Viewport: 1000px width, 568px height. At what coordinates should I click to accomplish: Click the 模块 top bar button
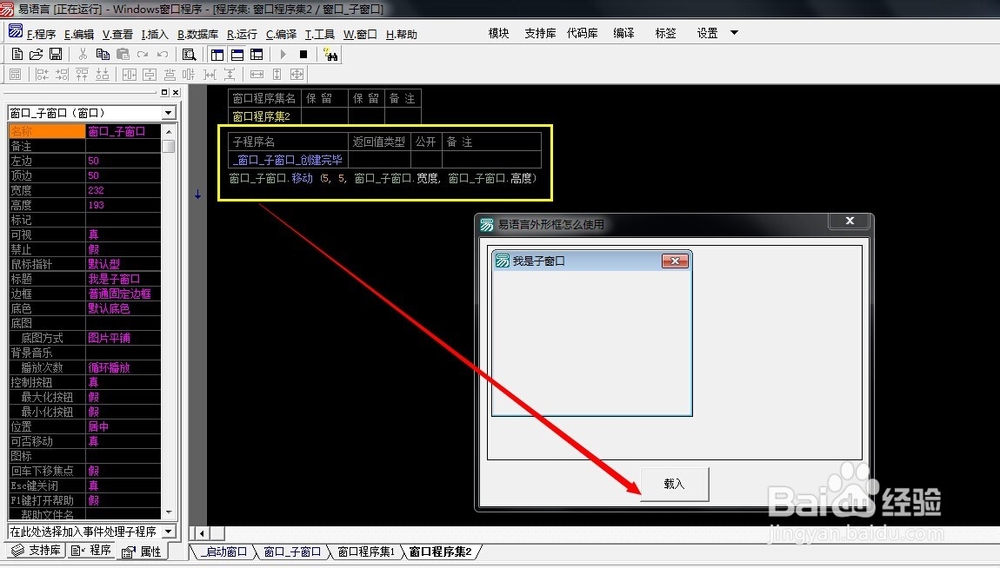tap(498, 33)
